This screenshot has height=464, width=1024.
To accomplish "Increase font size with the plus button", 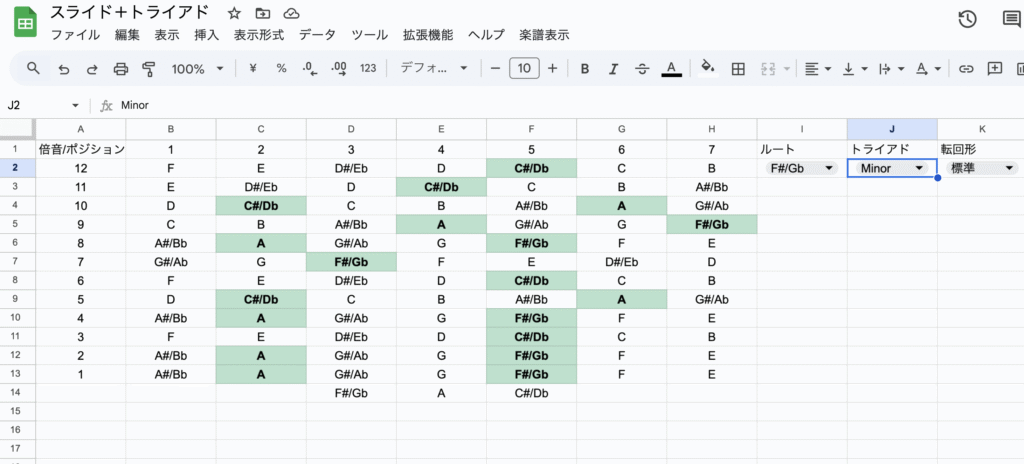I will pyautogui.click(x=553, y=69).
